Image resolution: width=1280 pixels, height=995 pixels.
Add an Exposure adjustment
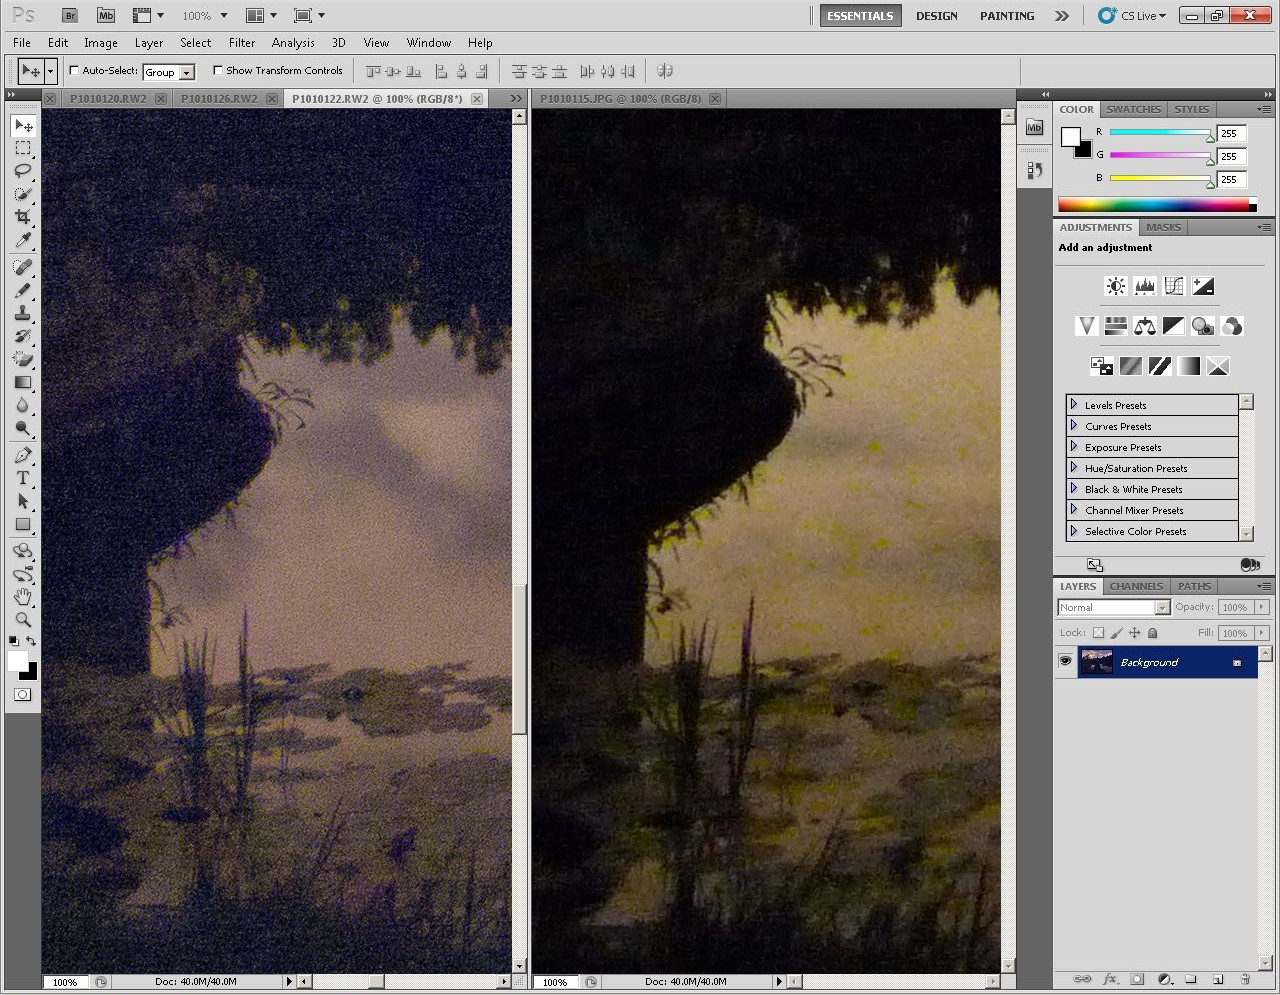pyautogui.click(x=1203, y=287)
